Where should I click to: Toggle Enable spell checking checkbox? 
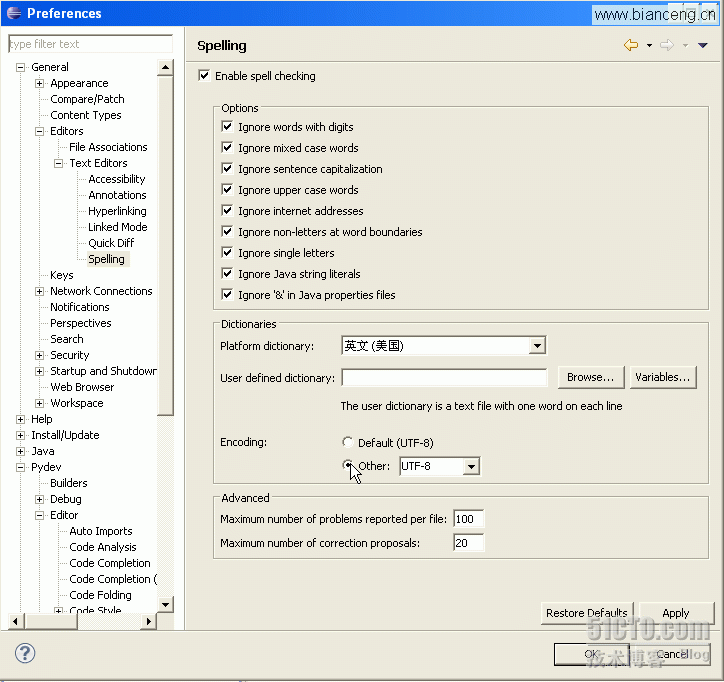pyautogui.click(x=204, y=75)
